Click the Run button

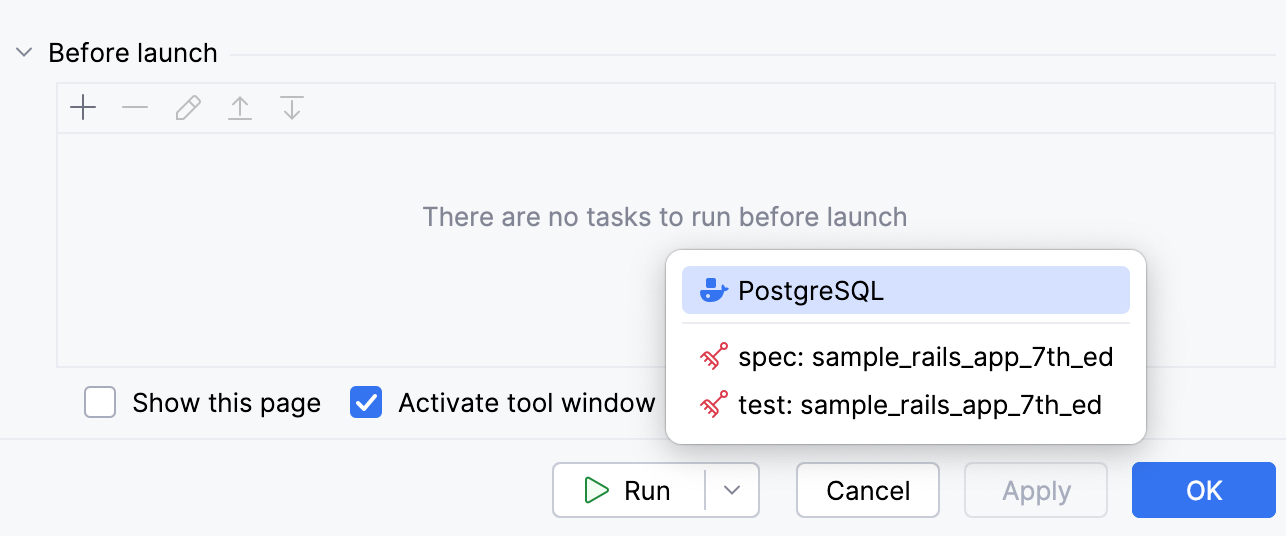pyautogui.click(x=629, y=490)
